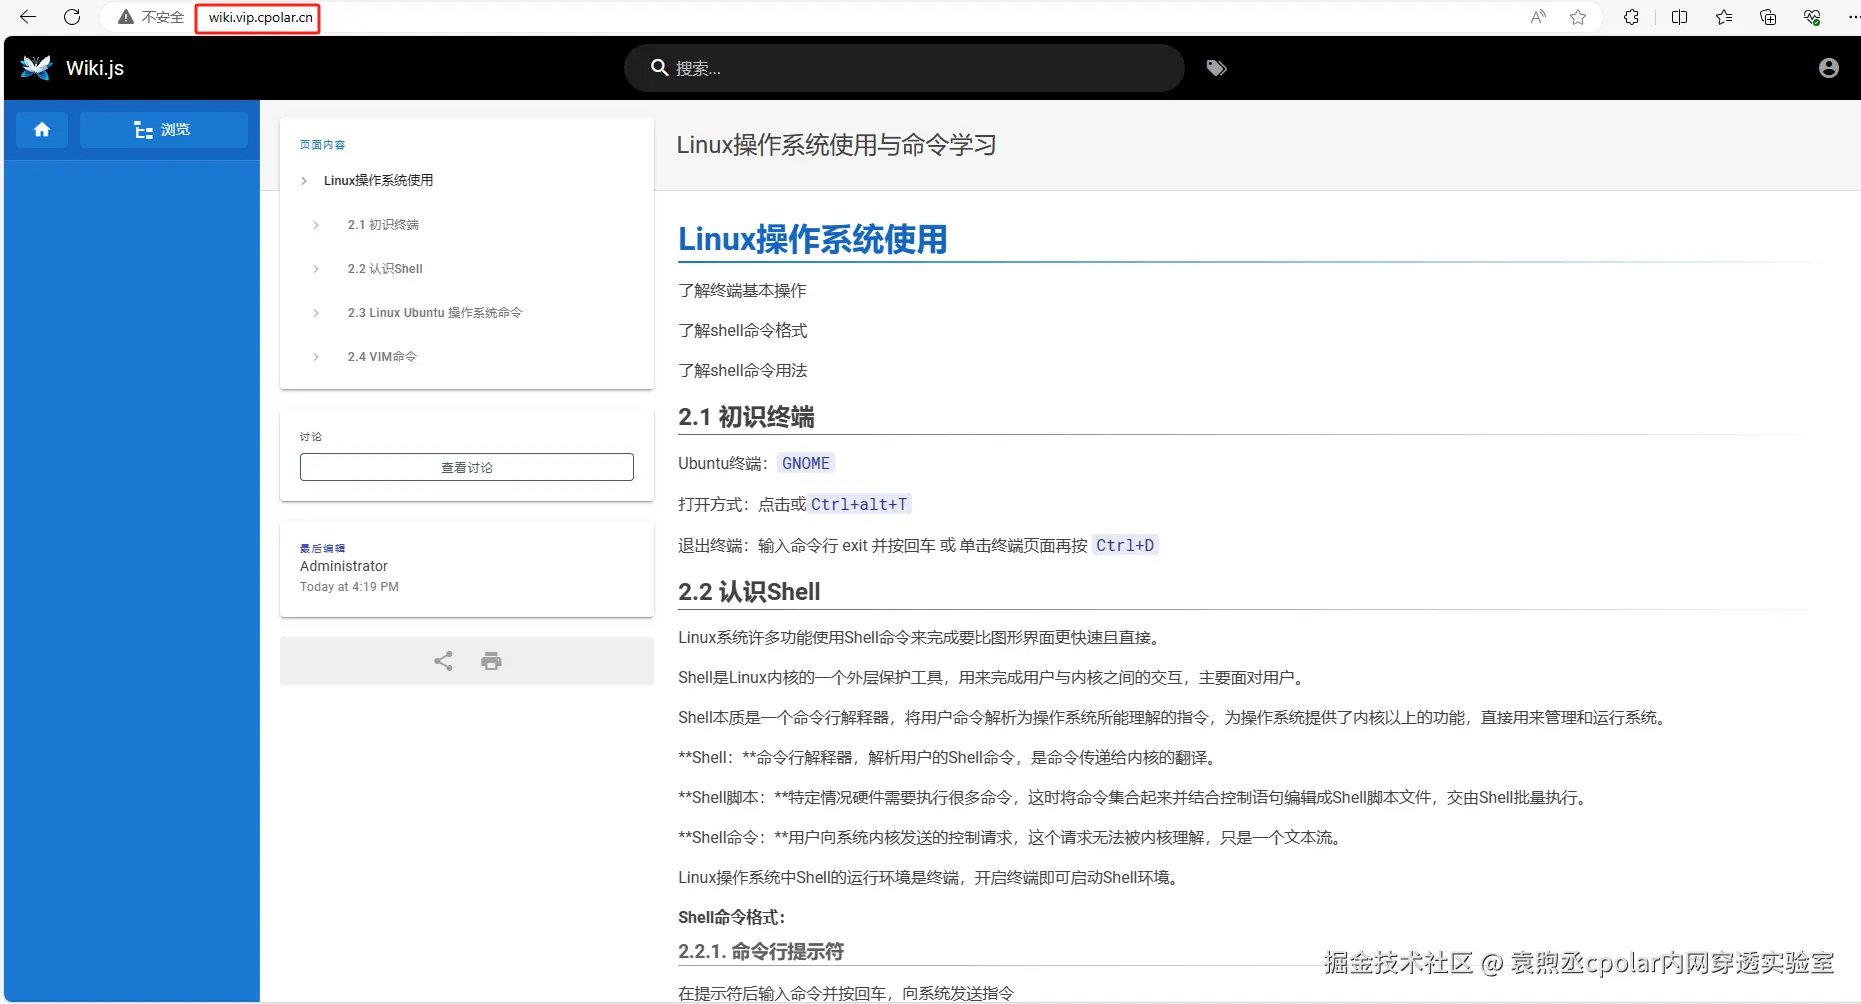This screenshot has width=1861, height=1004.
Task: Open the tags icon beside search
Action: pyautogui.click(x=1216, y=68)
